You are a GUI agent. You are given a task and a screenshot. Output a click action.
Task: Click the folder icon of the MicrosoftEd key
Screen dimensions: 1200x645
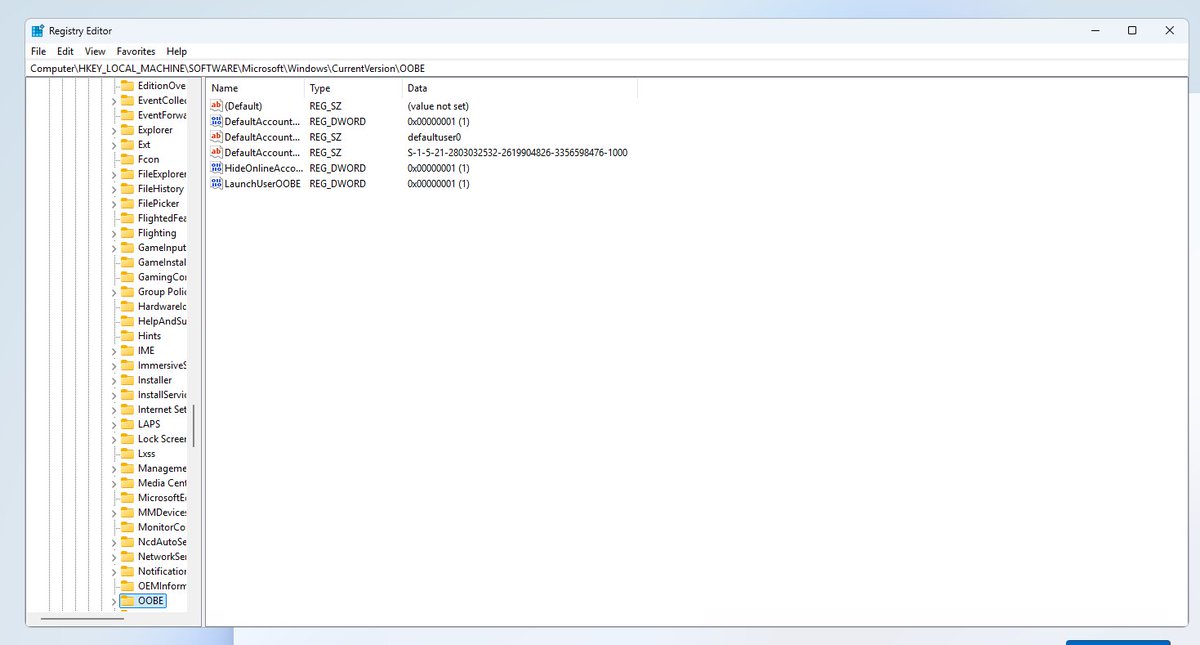coord(127,497)
